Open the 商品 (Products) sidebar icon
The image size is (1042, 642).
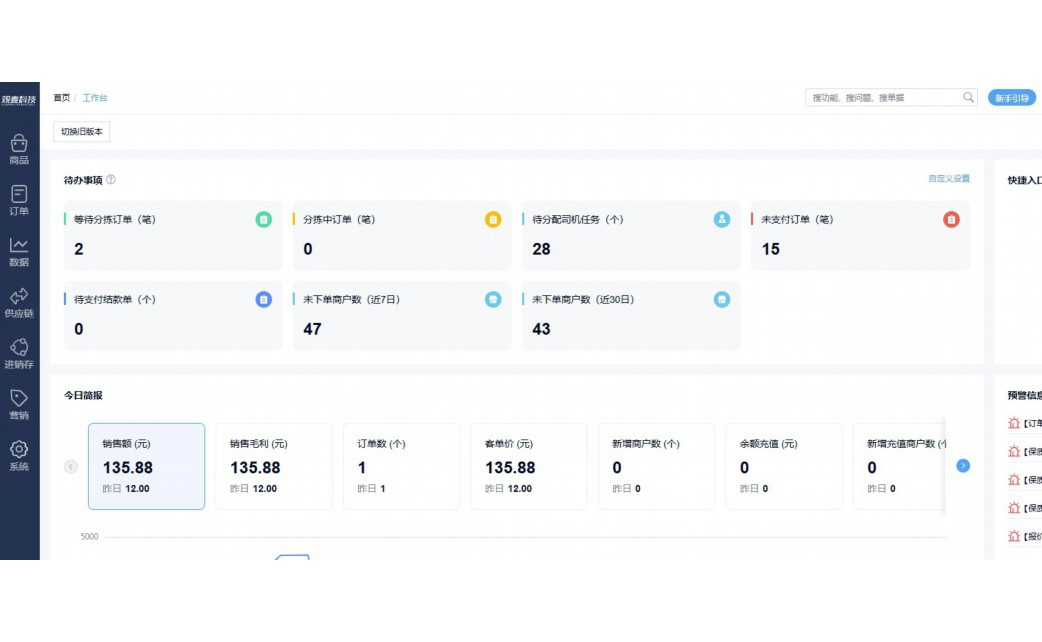[x=19, y=144]
